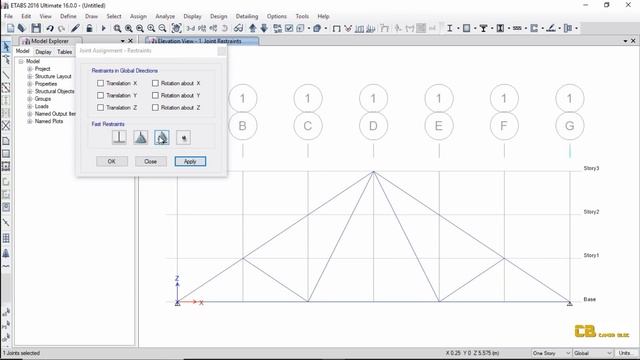Check the Translation Y restraint box
640x360 pixels.
100,95
